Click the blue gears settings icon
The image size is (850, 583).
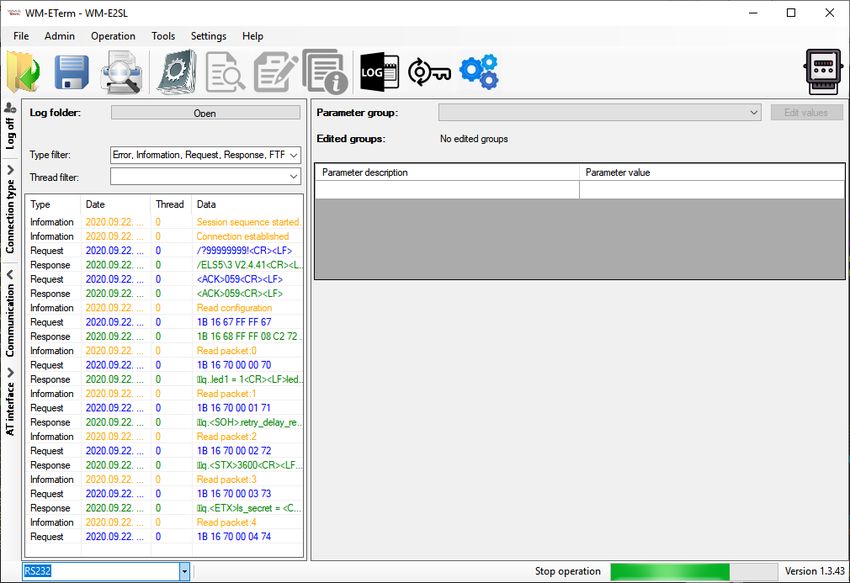point(479,72)
